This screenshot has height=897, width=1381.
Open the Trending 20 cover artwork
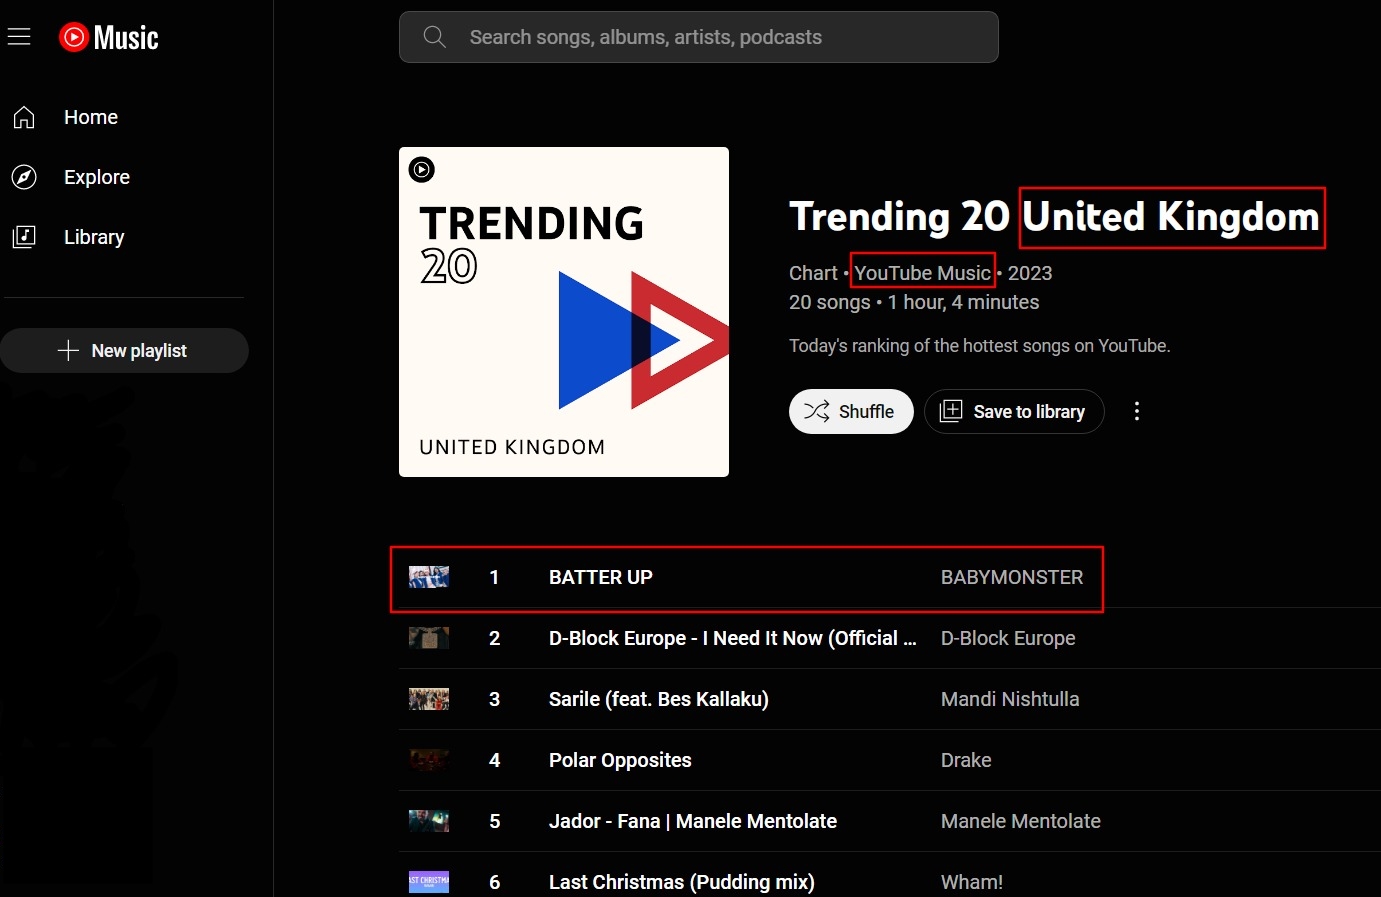point(564,312)
